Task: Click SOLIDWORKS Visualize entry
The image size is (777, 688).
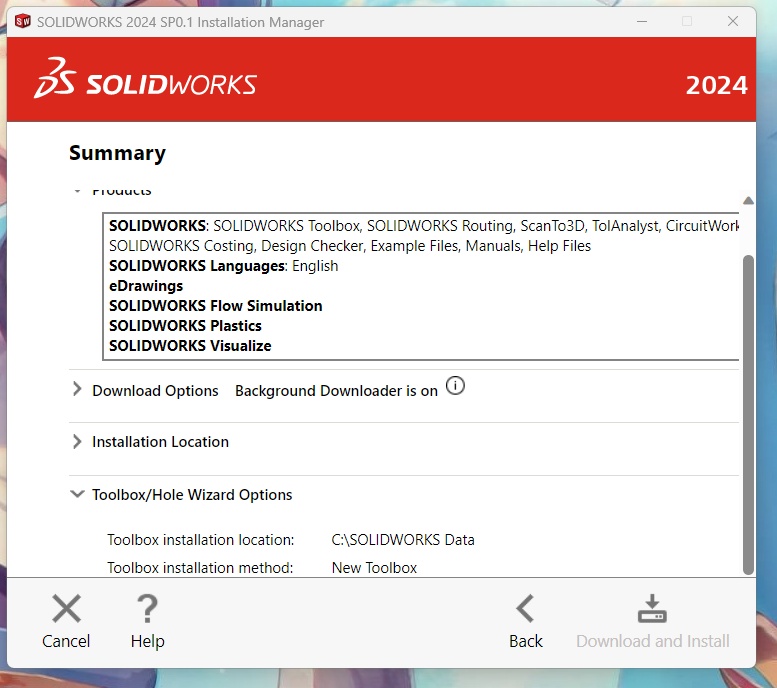Action: (190, 345)
